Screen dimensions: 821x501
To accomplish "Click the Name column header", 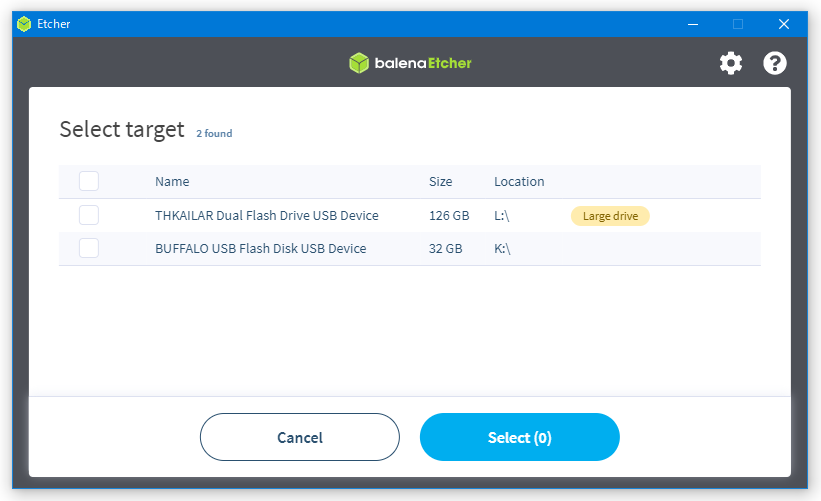I will (172, 182).
